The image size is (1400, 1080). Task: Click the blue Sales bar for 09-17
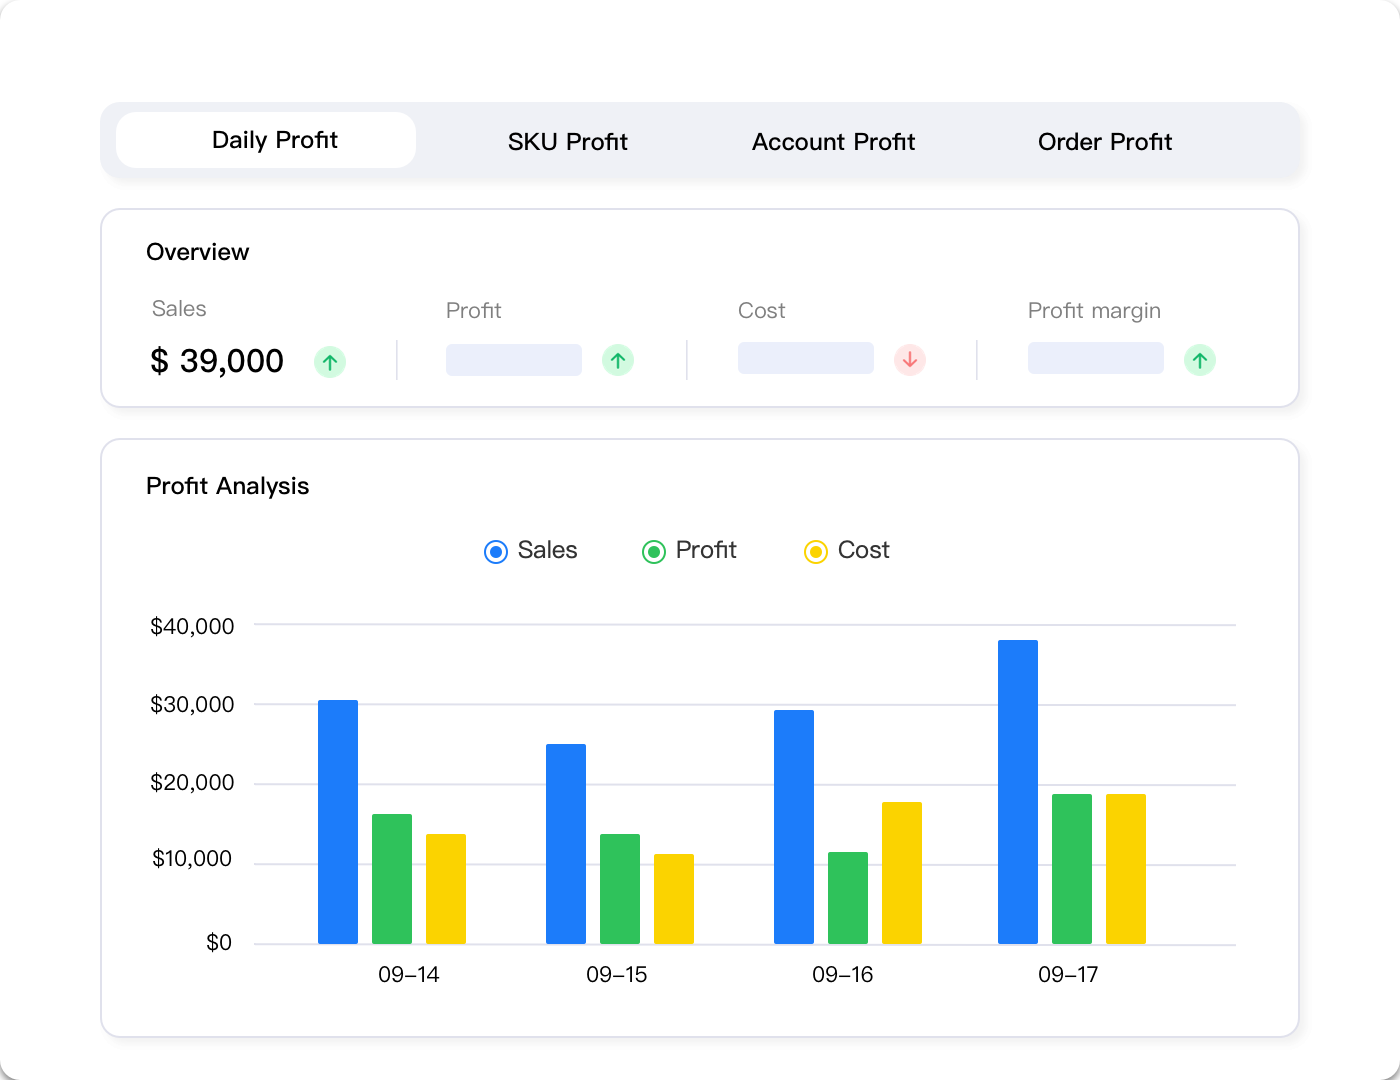1016,790
